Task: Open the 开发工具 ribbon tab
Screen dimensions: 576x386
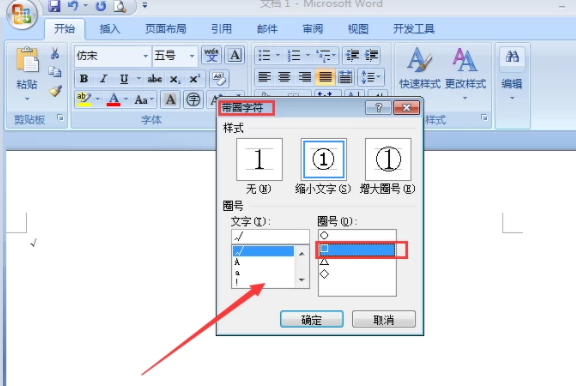Action: (x=414, y=29)
